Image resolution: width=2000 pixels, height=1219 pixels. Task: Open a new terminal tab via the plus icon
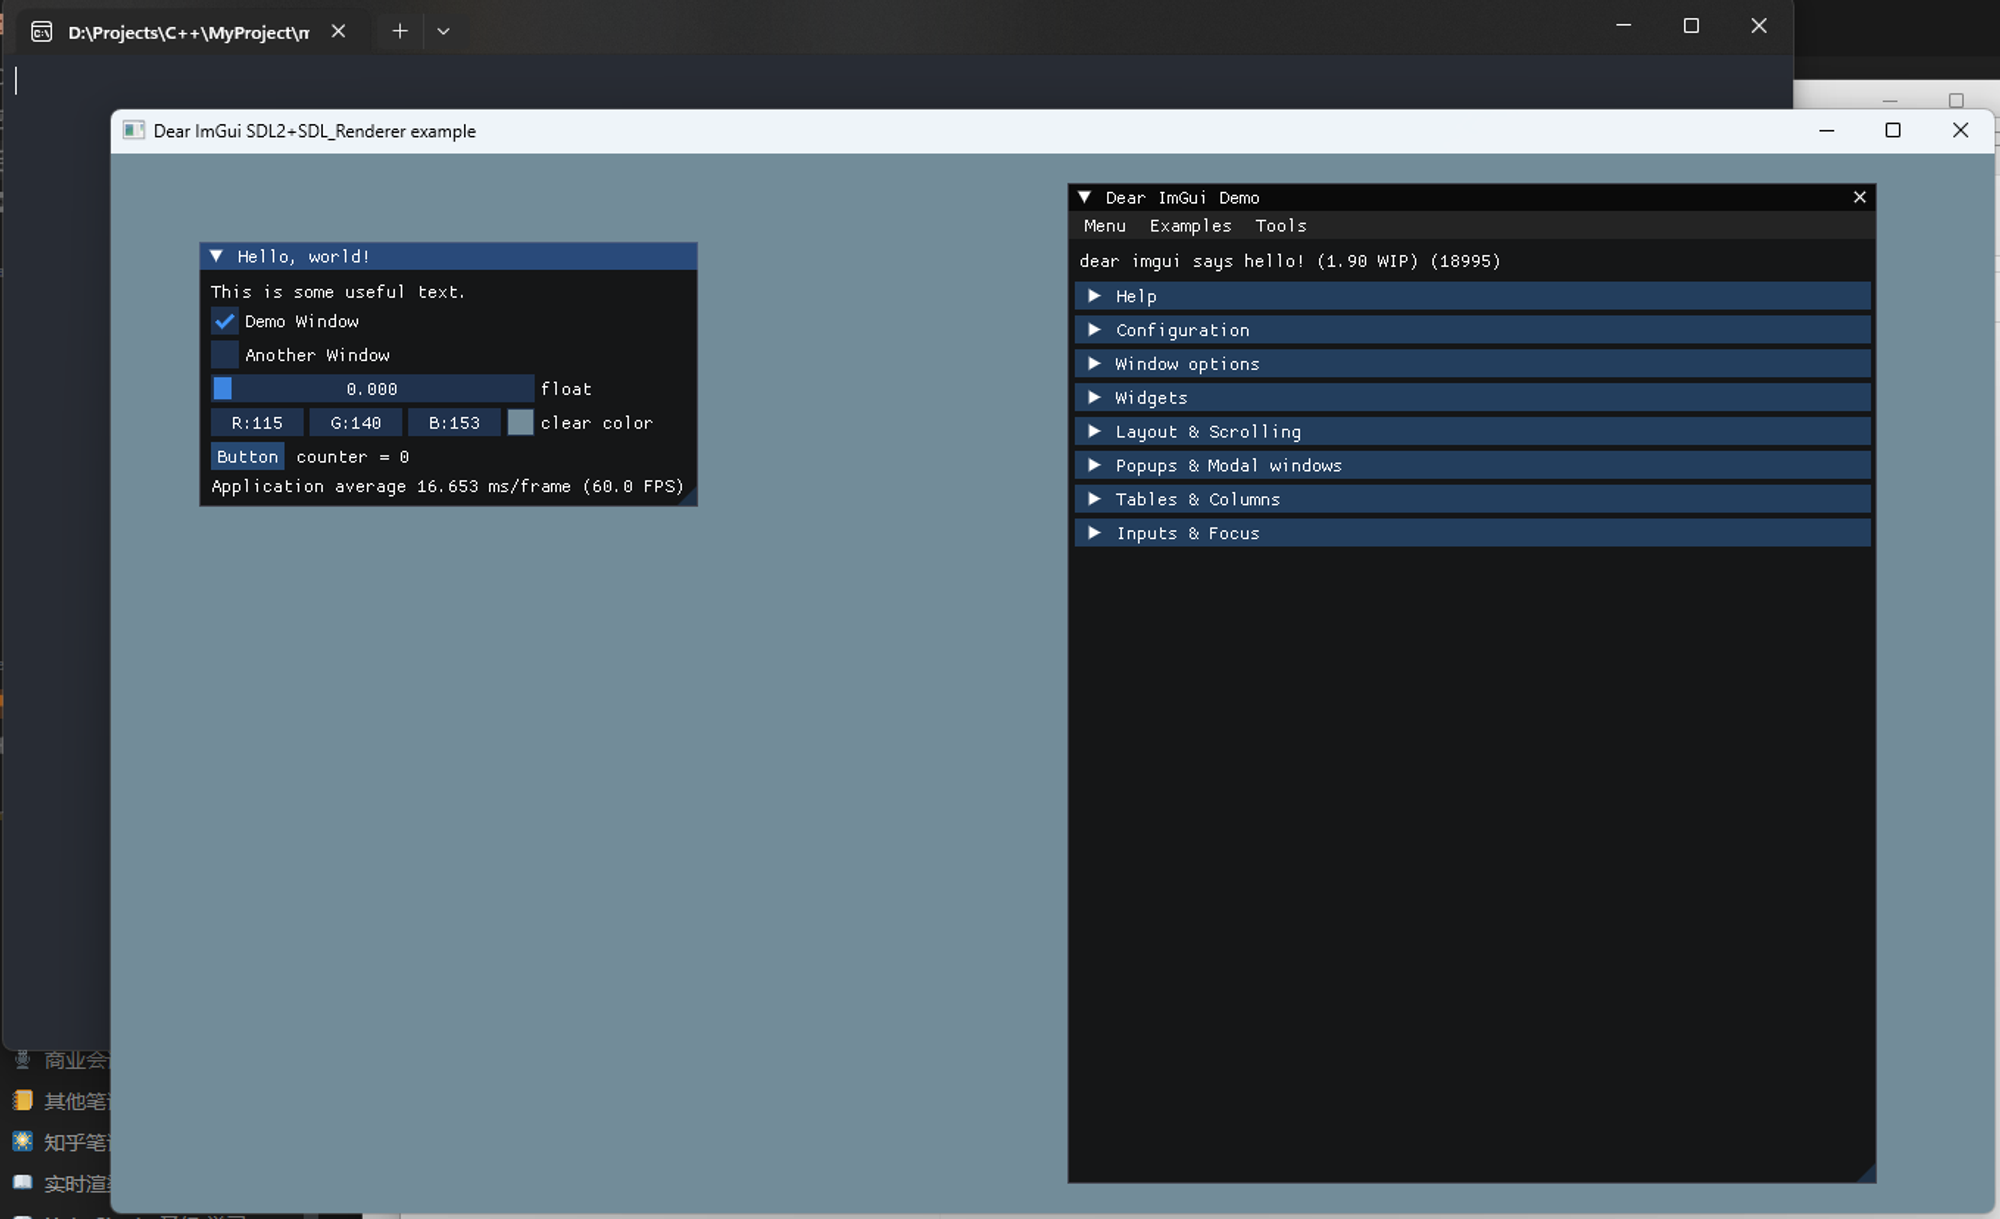coord(399,31)
